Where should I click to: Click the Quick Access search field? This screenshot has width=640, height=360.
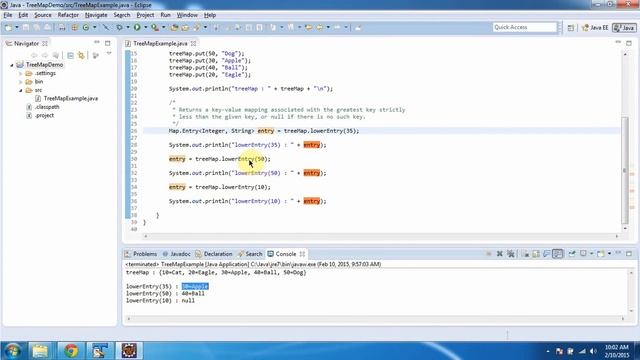coord(524,27)
